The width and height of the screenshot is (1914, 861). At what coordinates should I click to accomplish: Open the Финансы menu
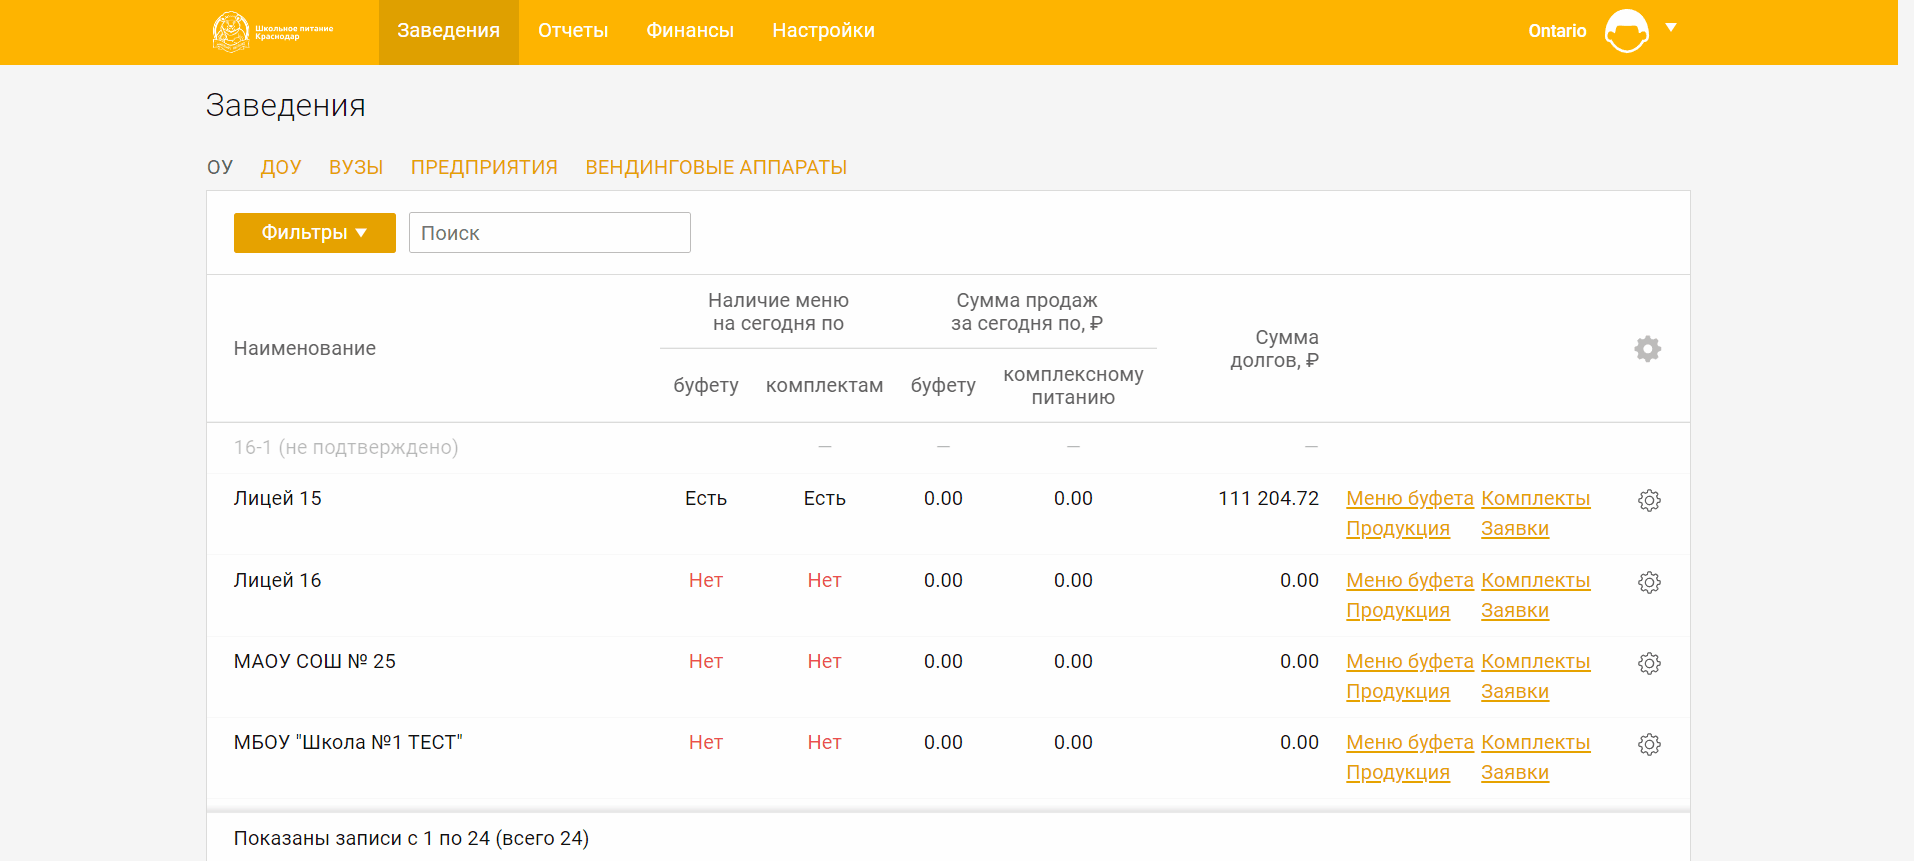click(690, 31)
